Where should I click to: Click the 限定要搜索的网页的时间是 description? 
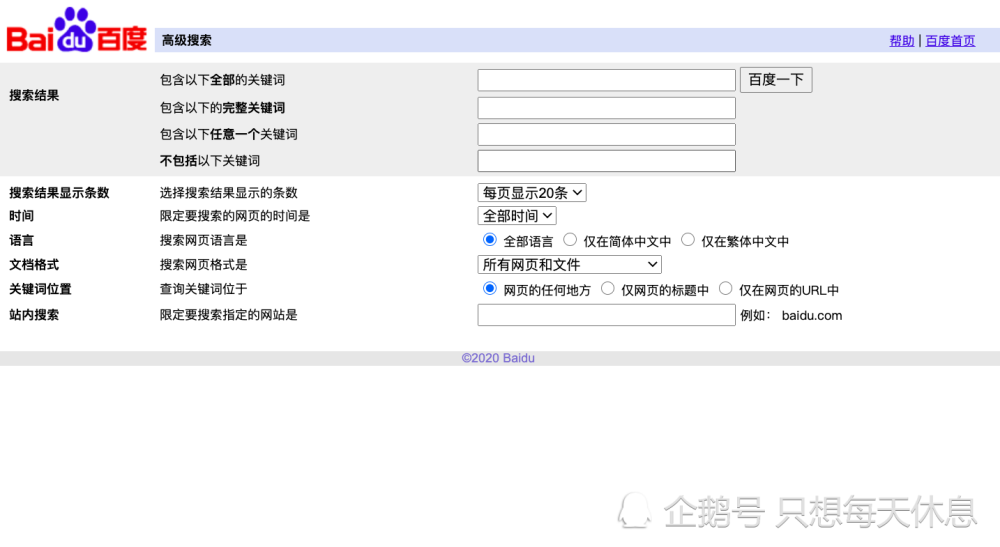[x=235, y=216]
